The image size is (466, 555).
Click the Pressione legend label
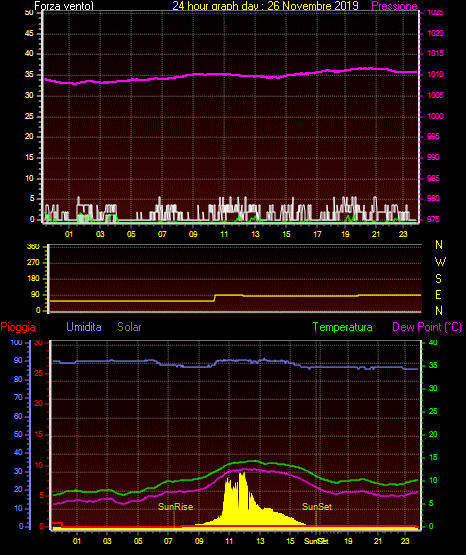[x=394, y=6]
